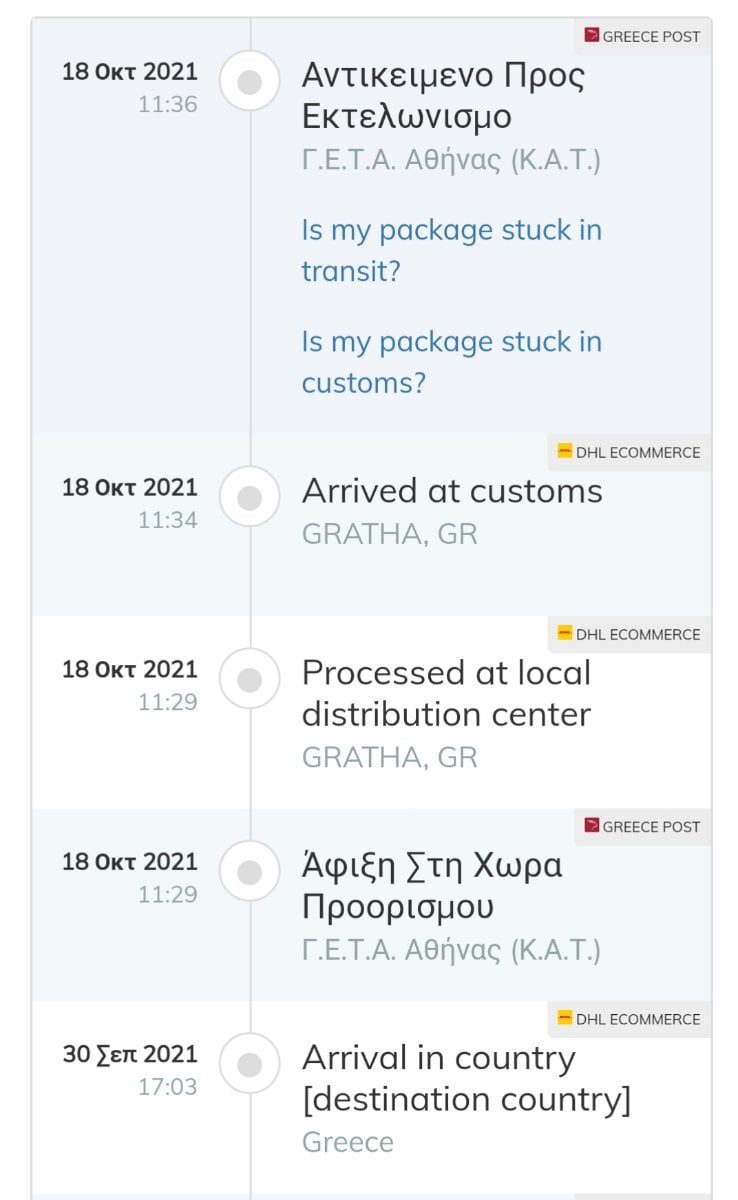Click the GRATHA, GR location under Arrived at customs
738x1200 pixels.
pos(390,534)
